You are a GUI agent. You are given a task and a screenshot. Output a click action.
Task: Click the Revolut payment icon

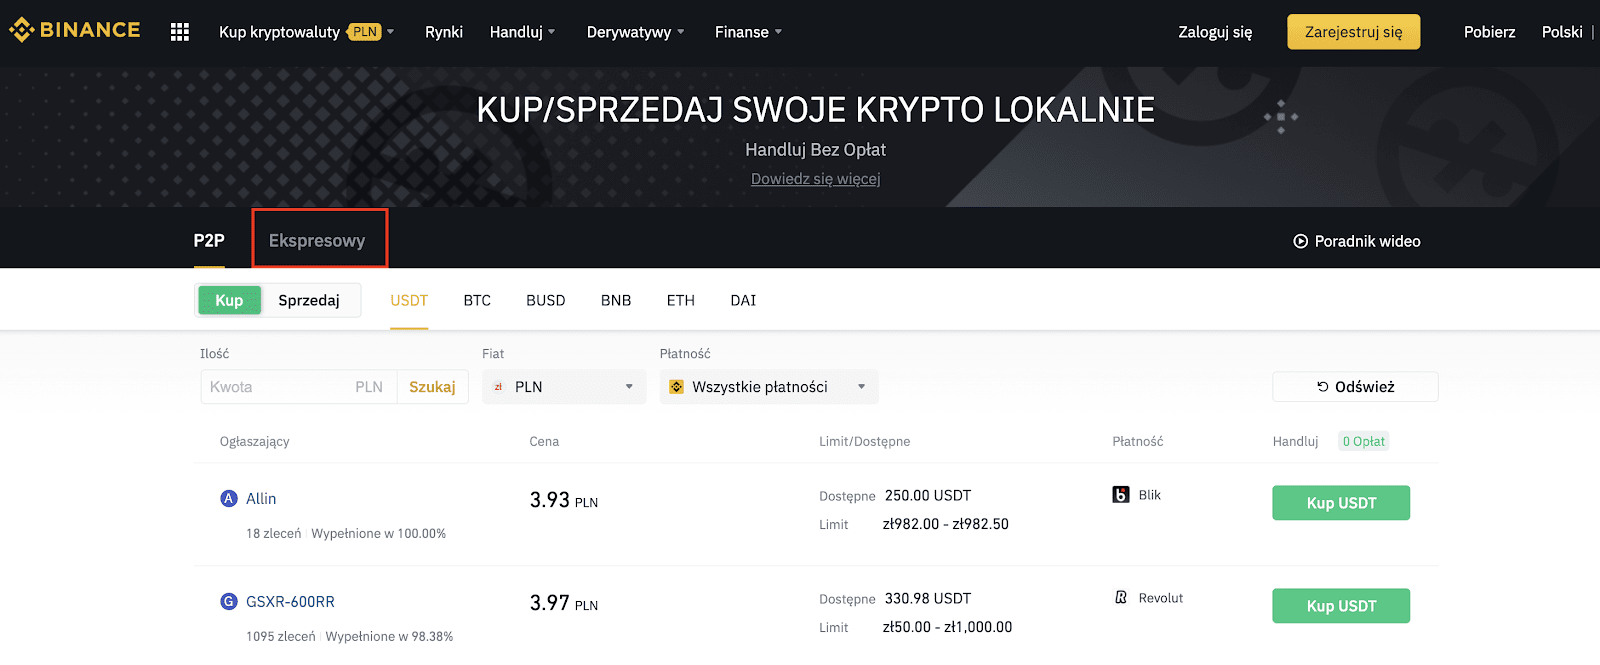point(1121,597)
